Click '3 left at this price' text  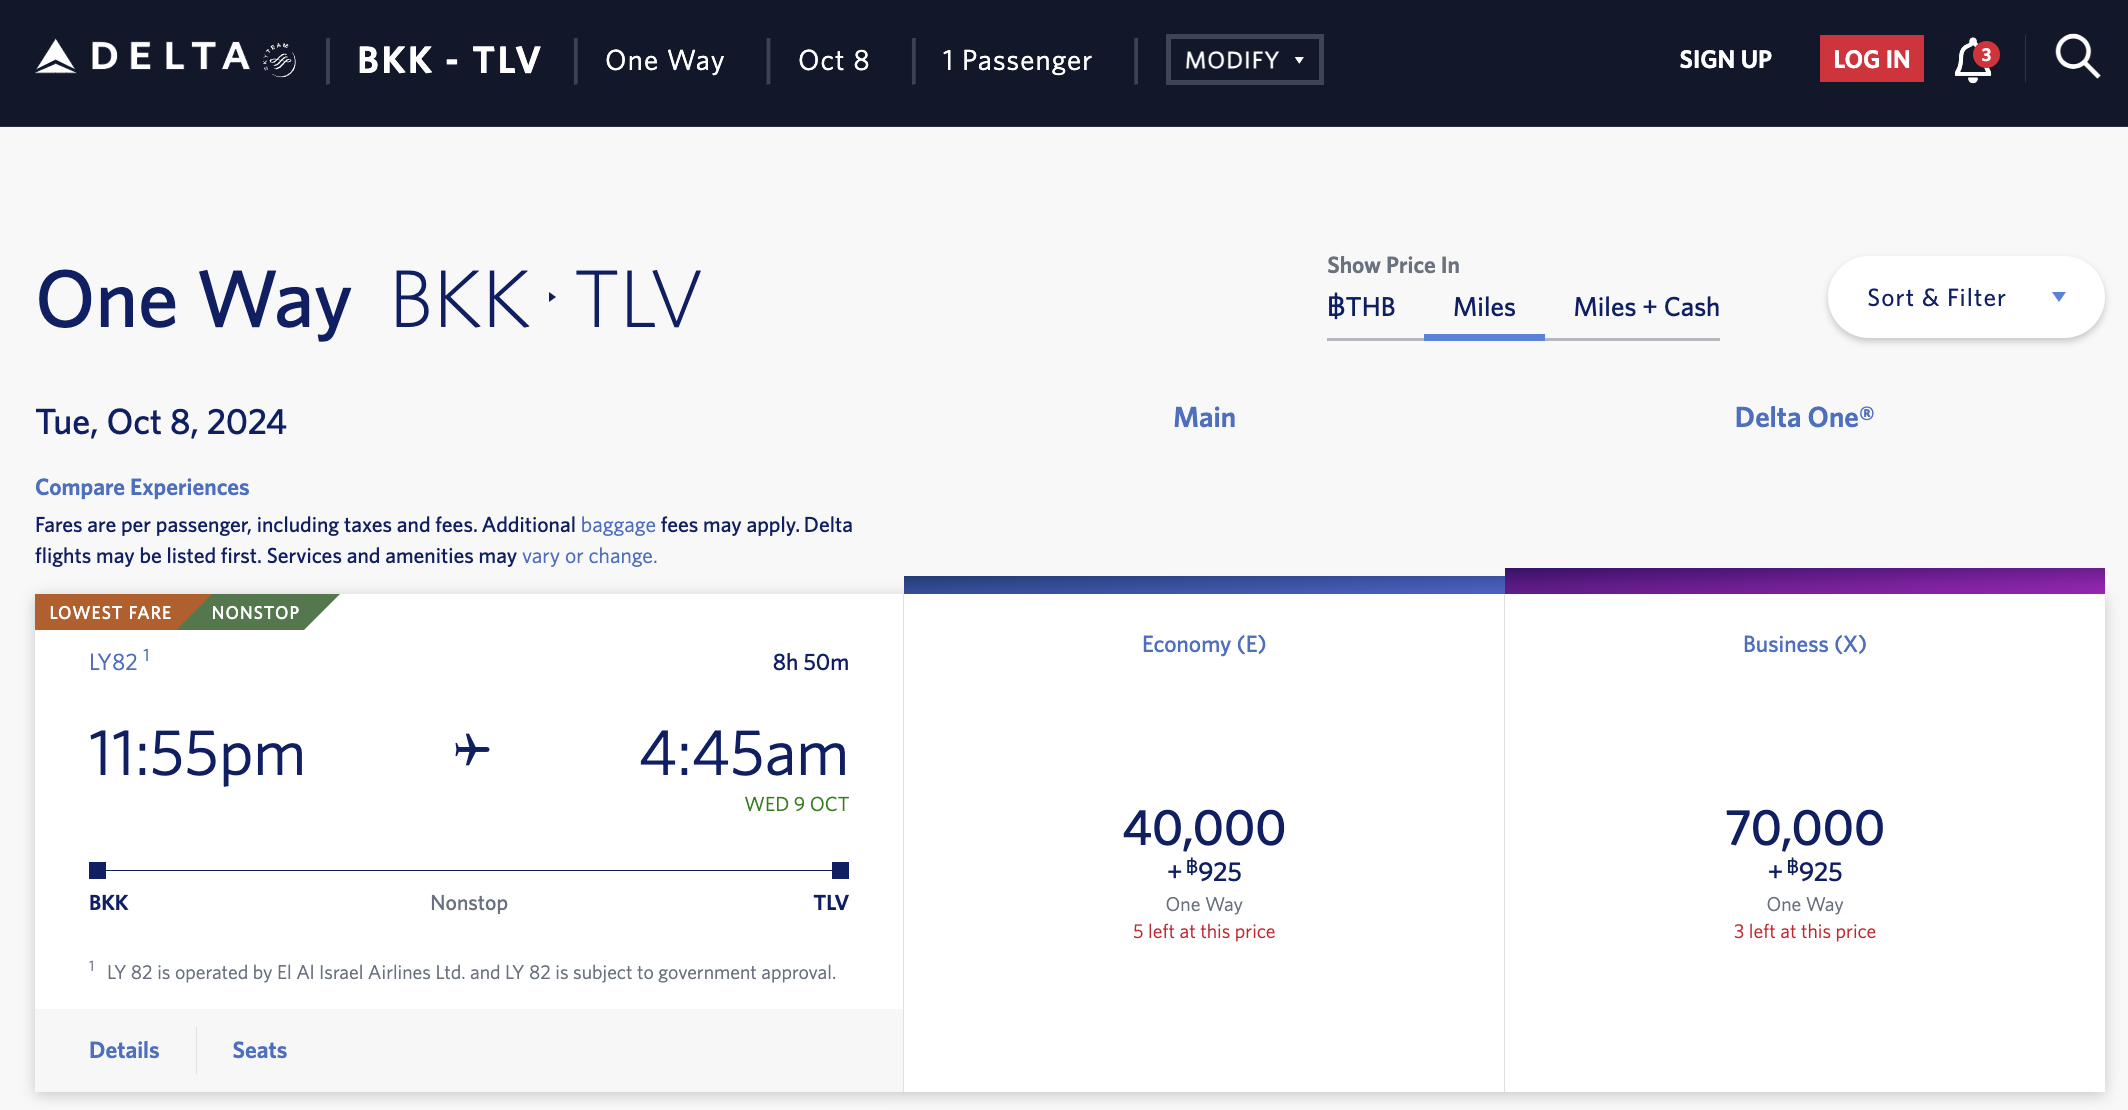click(1804, 931)
